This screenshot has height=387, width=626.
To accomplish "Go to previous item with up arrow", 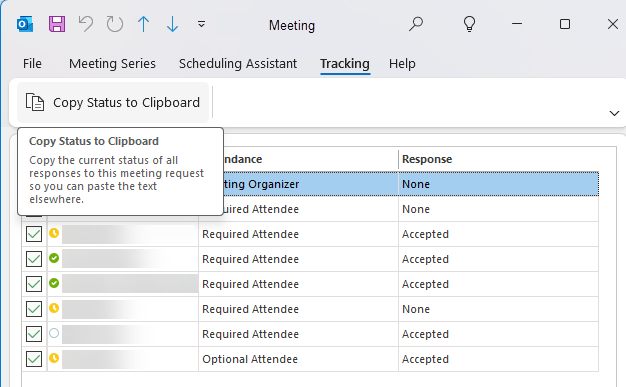I will 143,24.
